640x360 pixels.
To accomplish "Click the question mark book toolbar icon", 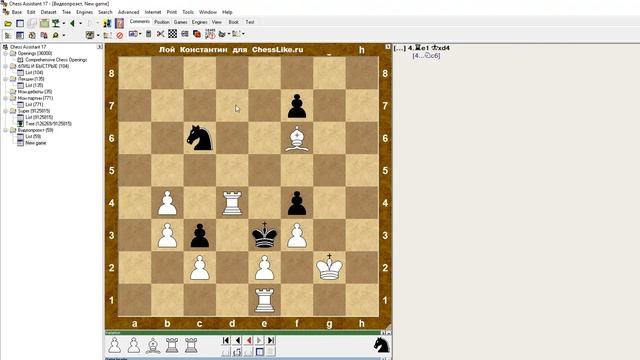I will (119, 23).
